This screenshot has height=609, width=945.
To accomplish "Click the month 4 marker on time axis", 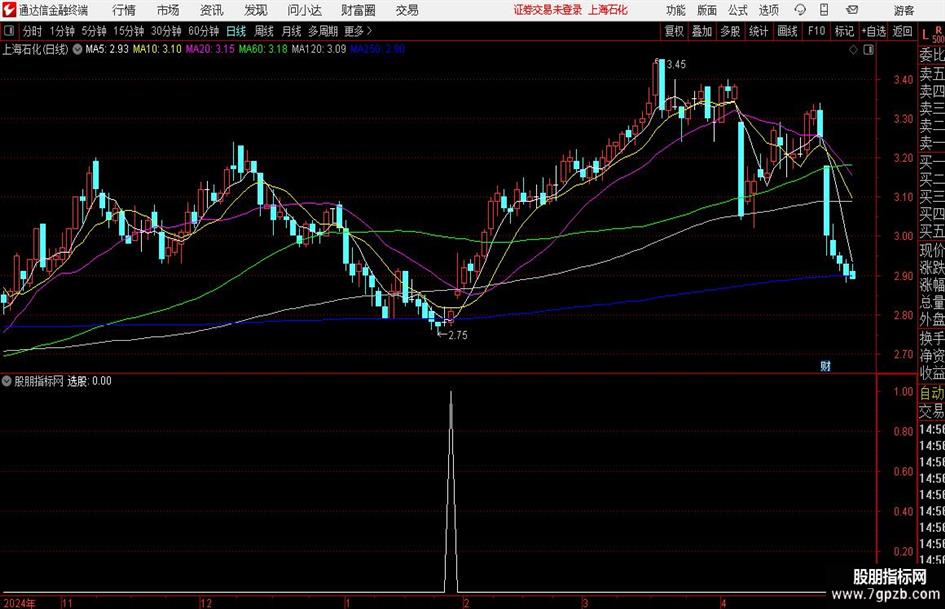I will (x=724, y=603).
